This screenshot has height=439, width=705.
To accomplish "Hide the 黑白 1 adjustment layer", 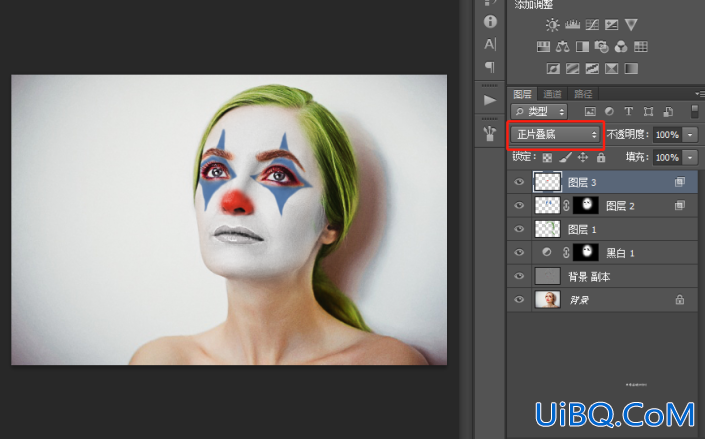I will point(519,252).
